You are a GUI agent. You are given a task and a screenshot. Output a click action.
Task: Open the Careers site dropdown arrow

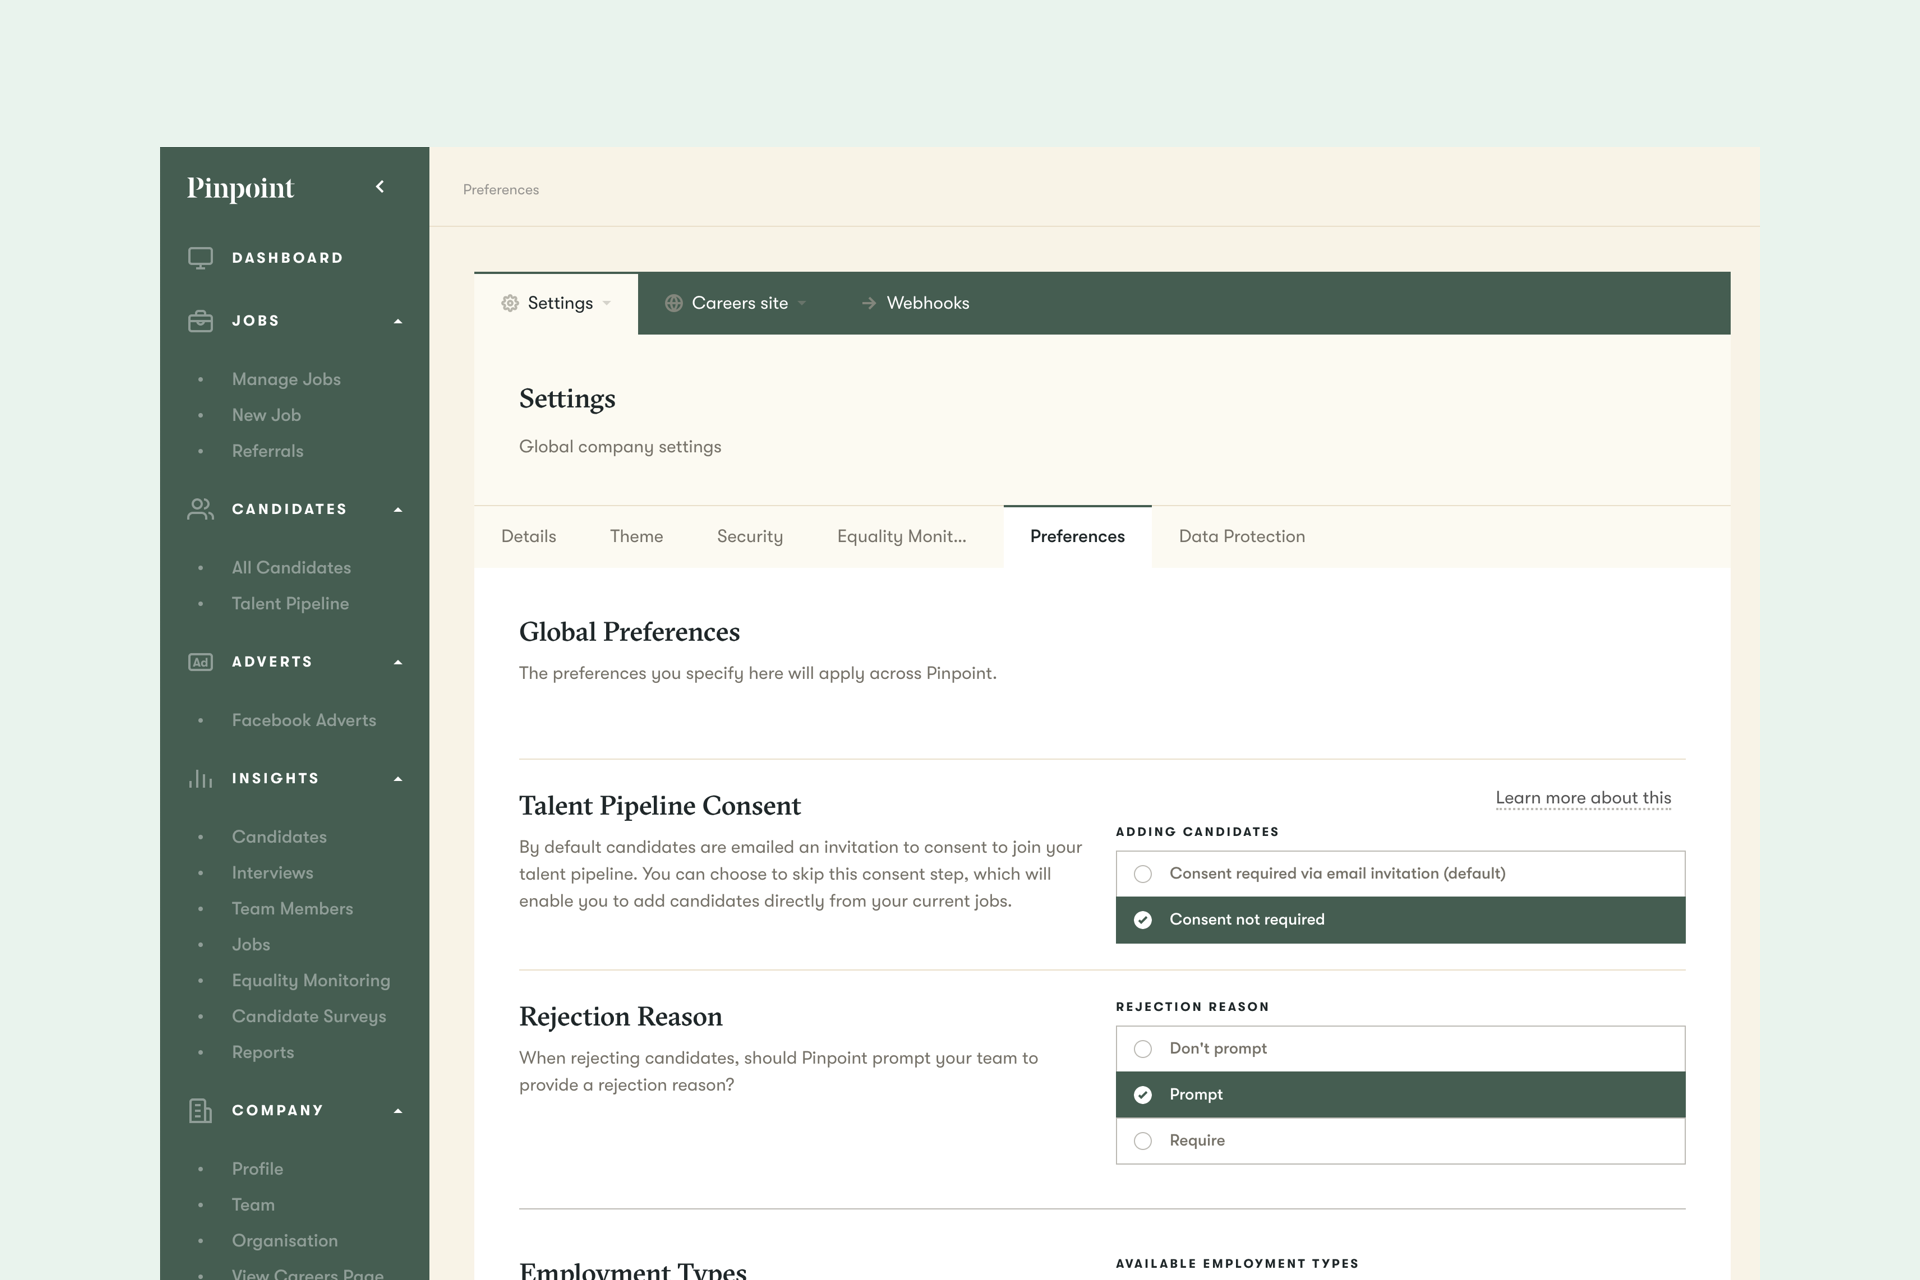(x=802, y=303)
